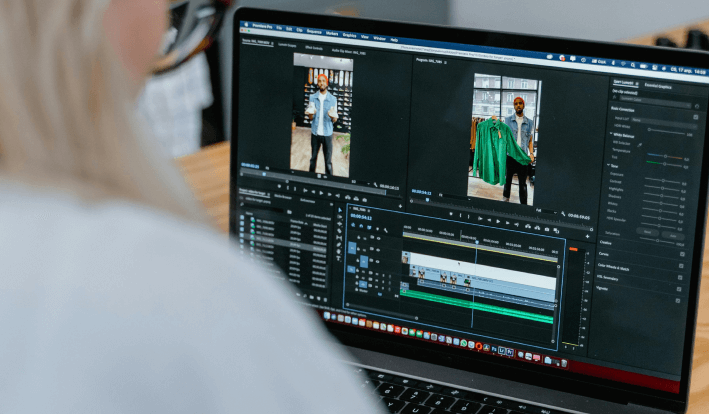
Task: Open WhatsApp from the Dock
Action: [x=463, y=343]
